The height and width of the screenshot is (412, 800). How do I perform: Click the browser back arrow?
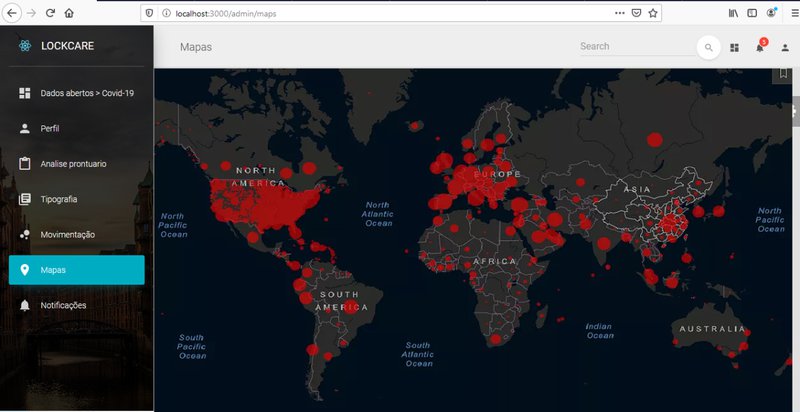tap(12, 13)
